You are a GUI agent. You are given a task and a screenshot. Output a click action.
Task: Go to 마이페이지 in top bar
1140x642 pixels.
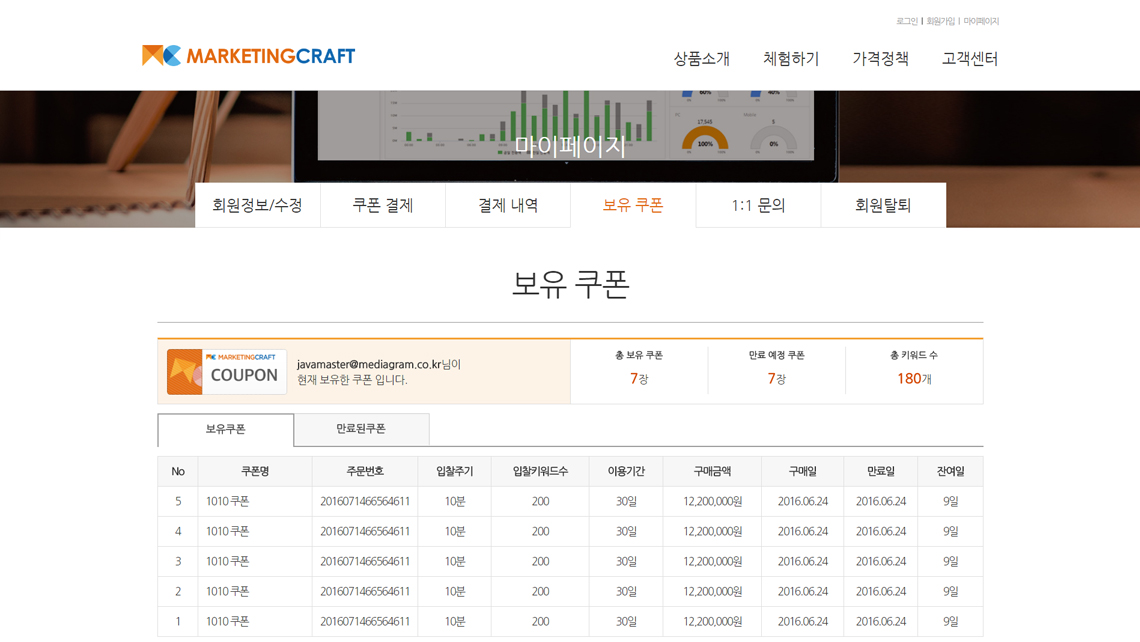click(x=981, y=21)
